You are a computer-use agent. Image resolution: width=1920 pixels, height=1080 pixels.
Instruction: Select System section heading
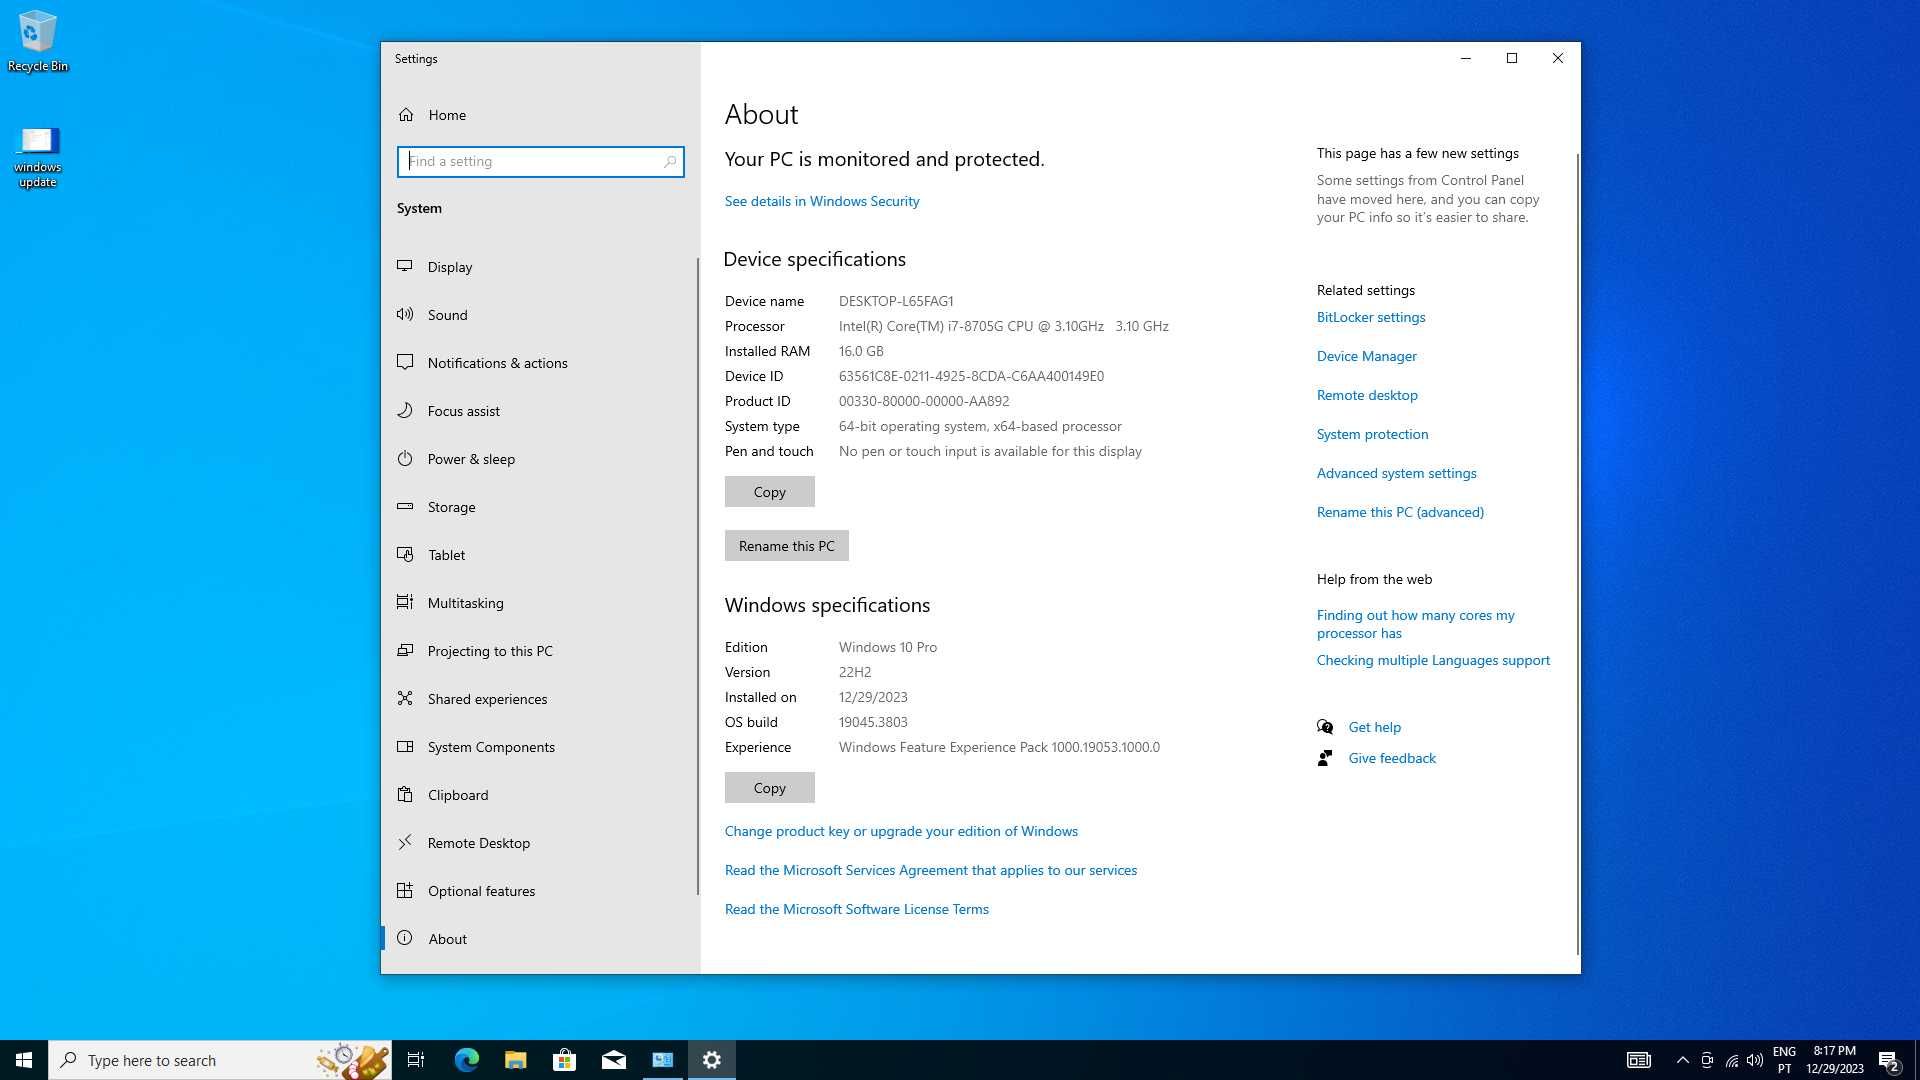tap(421, 207)
